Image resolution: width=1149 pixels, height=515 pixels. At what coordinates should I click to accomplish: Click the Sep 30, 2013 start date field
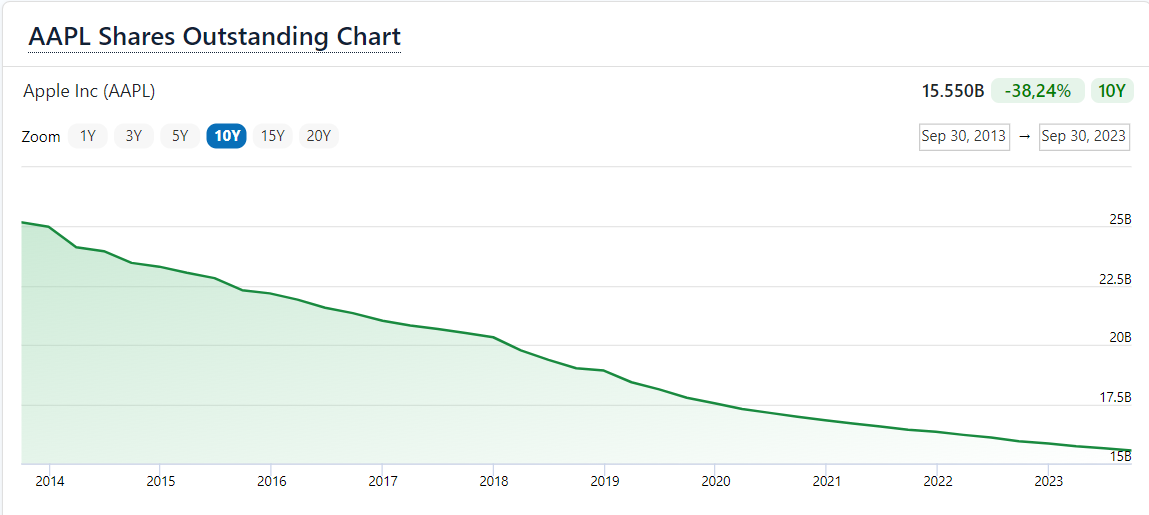[x=964, y=136]
